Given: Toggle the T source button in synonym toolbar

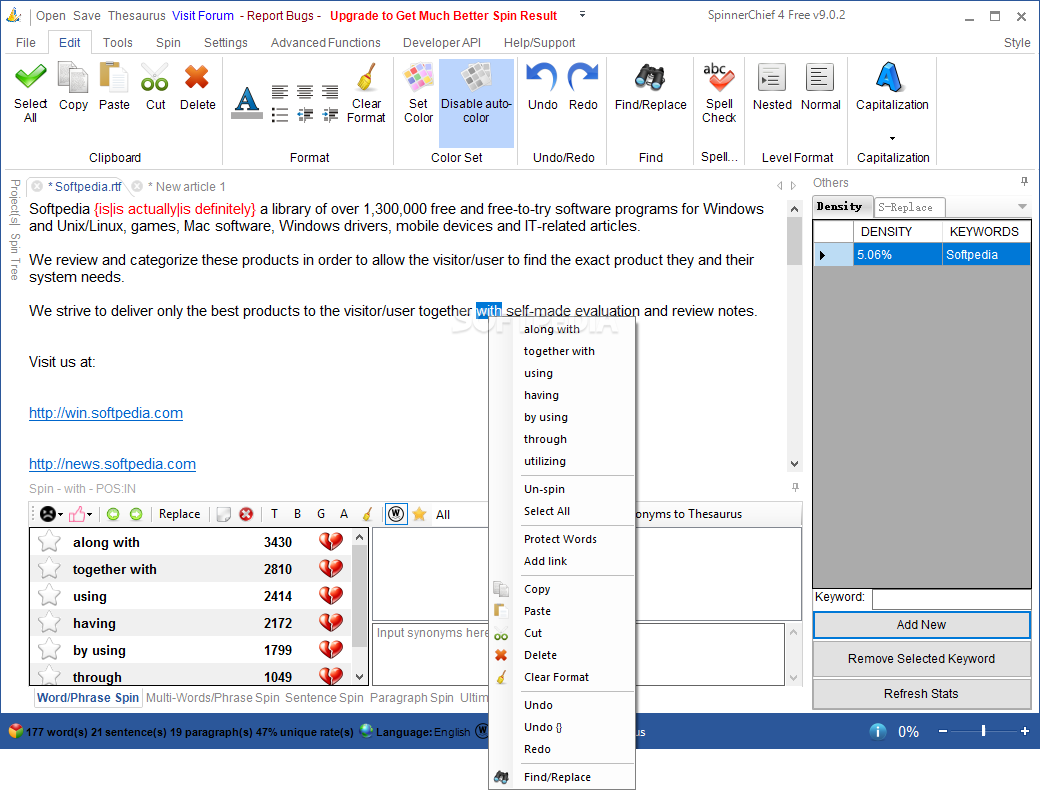Looking at the screenshot, I should 275,514.
